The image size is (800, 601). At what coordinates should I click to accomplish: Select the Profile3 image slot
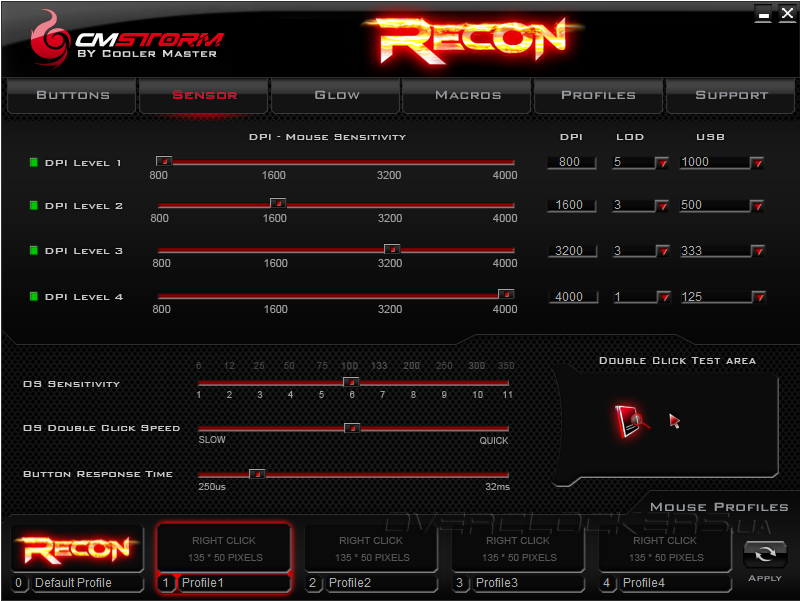(518, 548)
